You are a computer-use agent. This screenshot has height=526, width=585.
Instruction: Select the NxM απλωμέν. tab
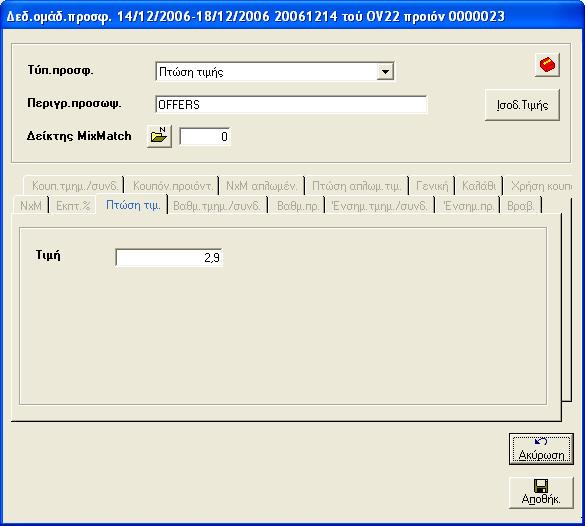(261, 185)
